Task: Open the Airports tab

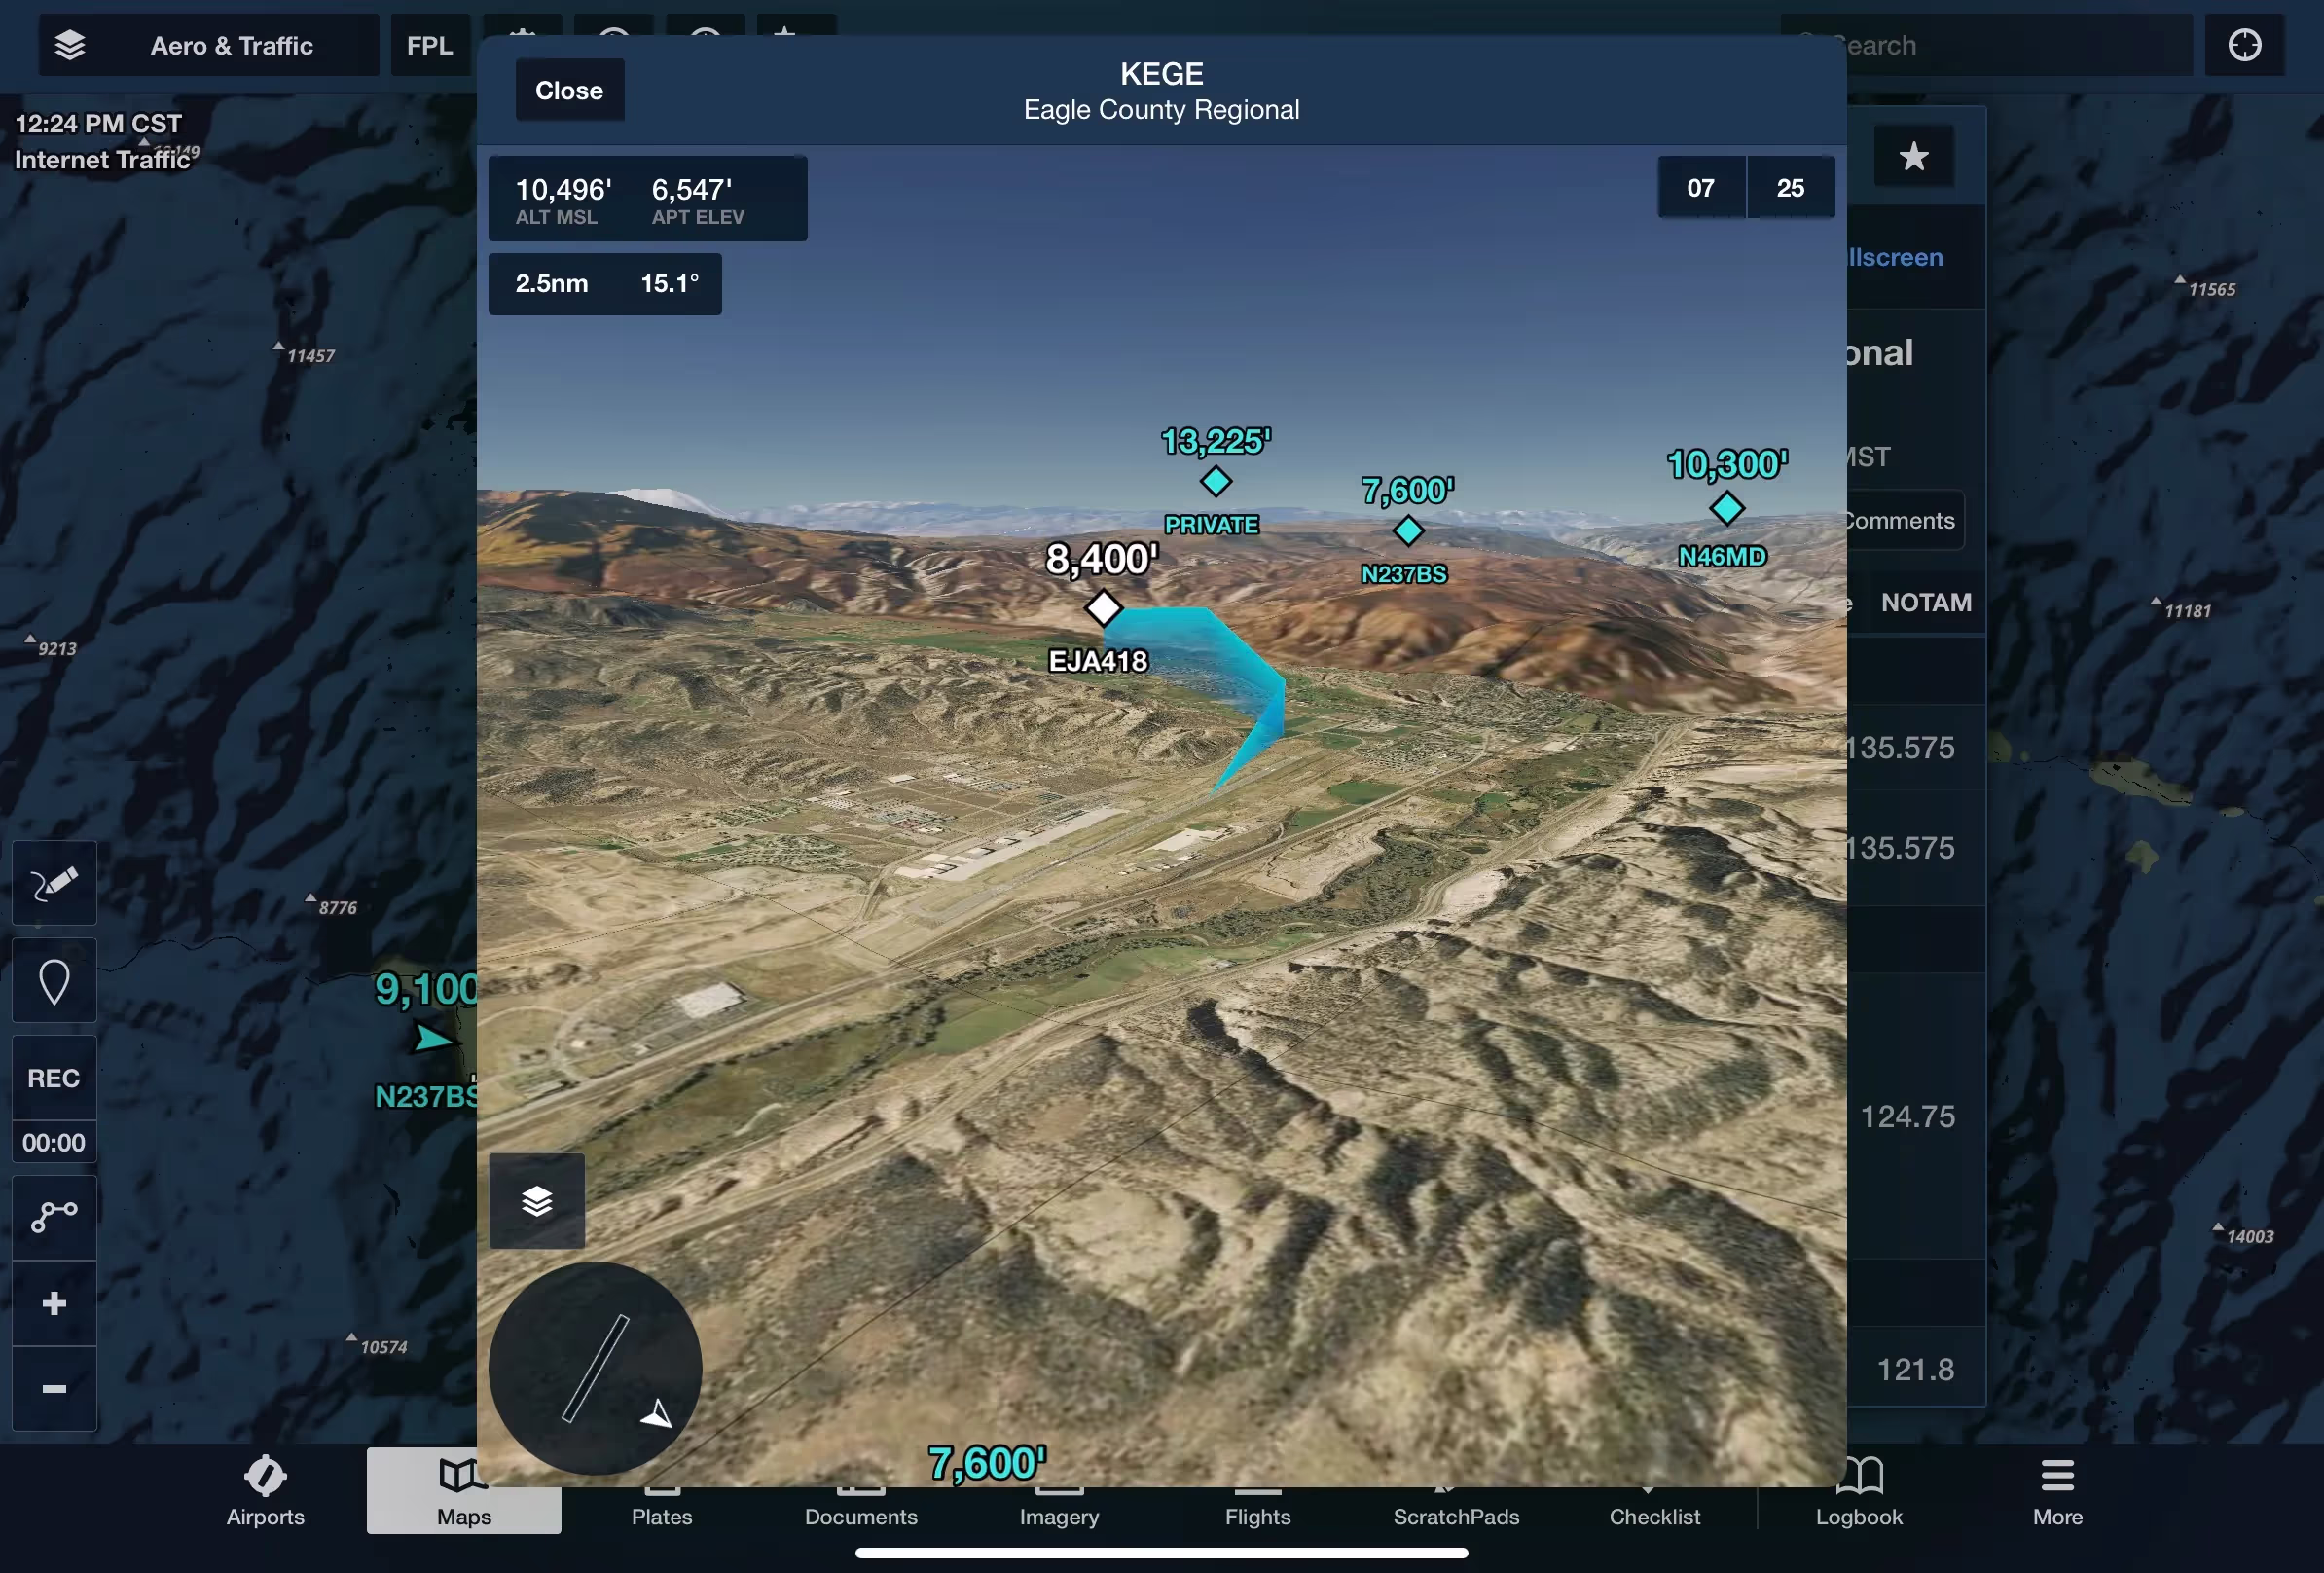Action: 265,1491
